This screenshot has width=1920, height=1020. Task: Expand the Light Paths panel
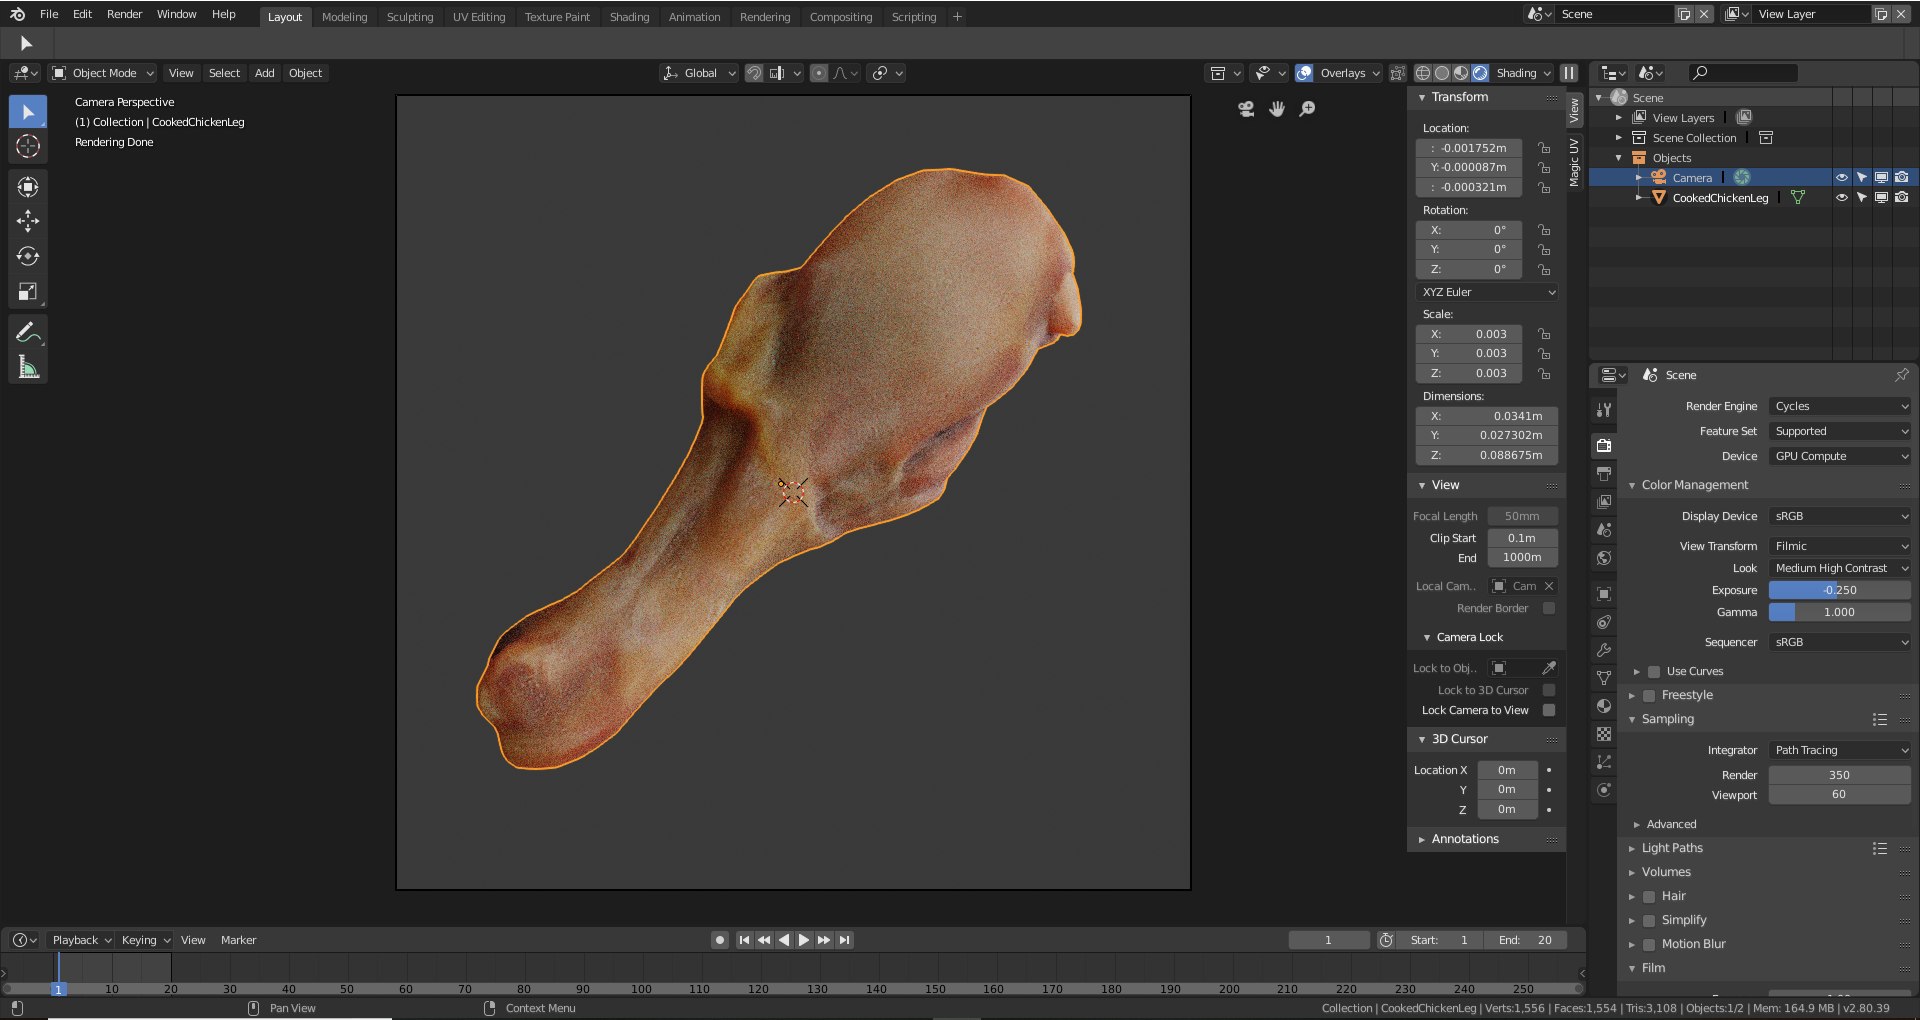click(x=1672, y=848)
